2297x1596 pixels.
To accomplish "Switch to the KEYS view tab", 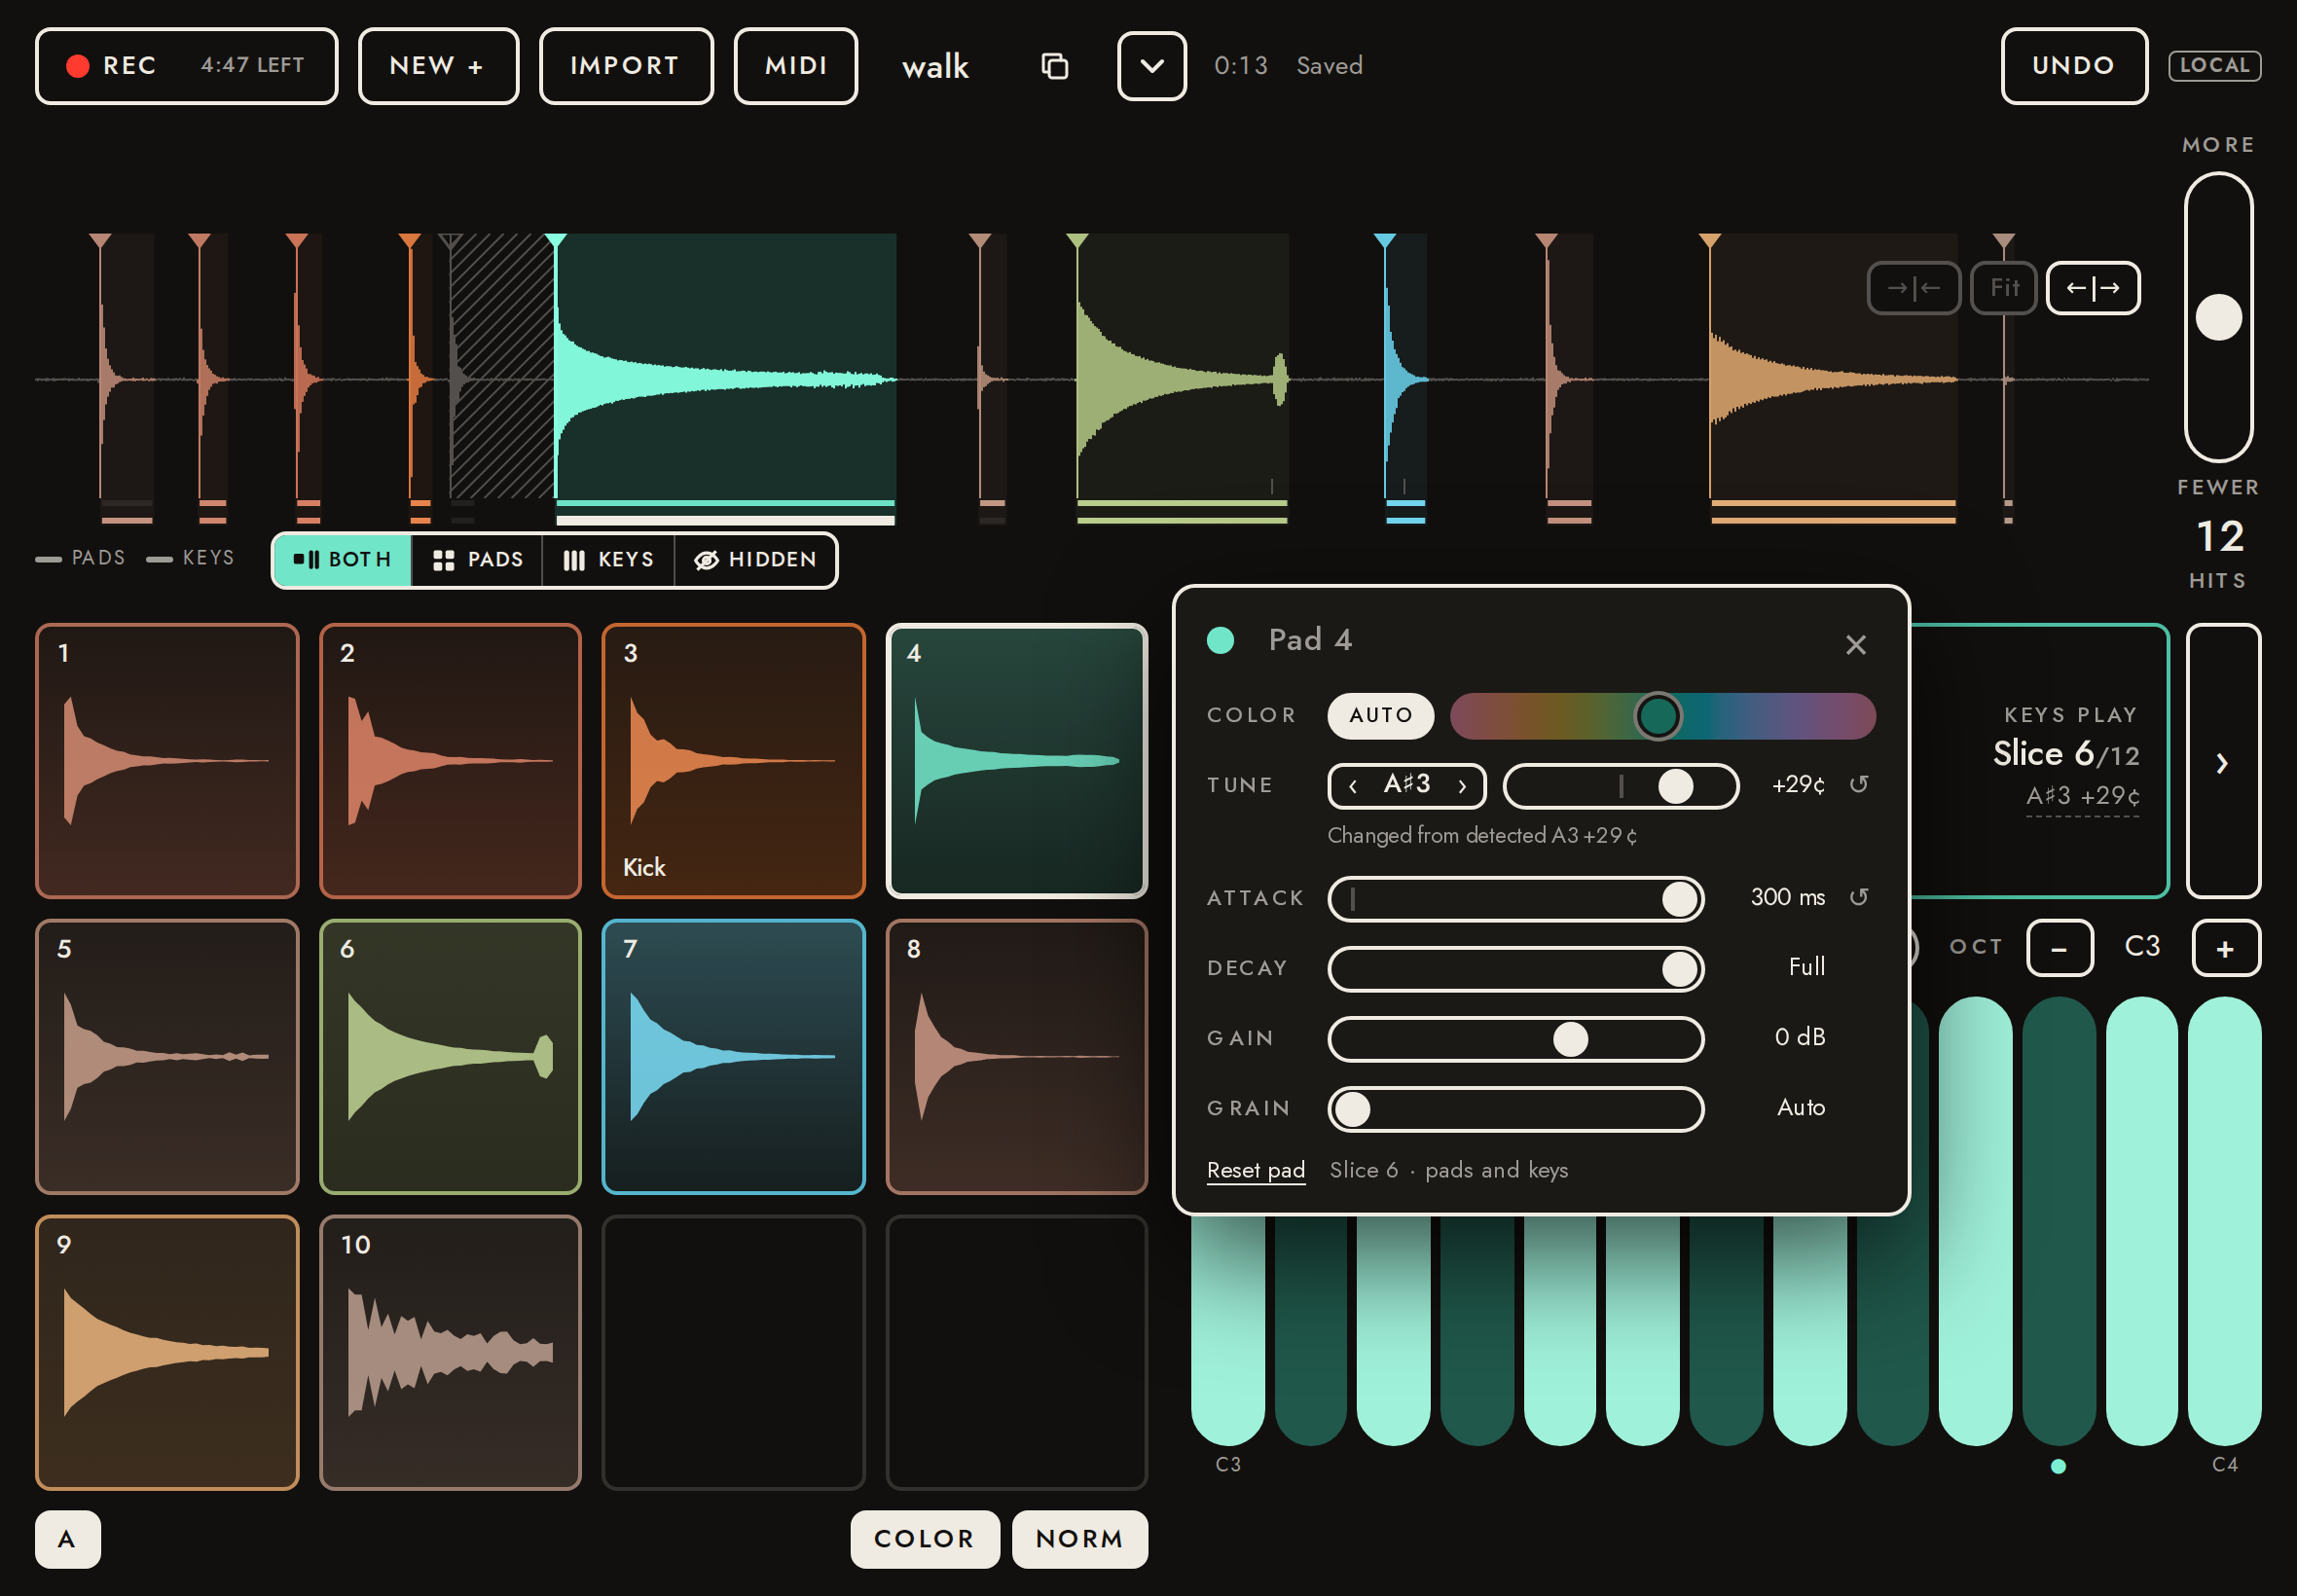I will pos(608,560).
